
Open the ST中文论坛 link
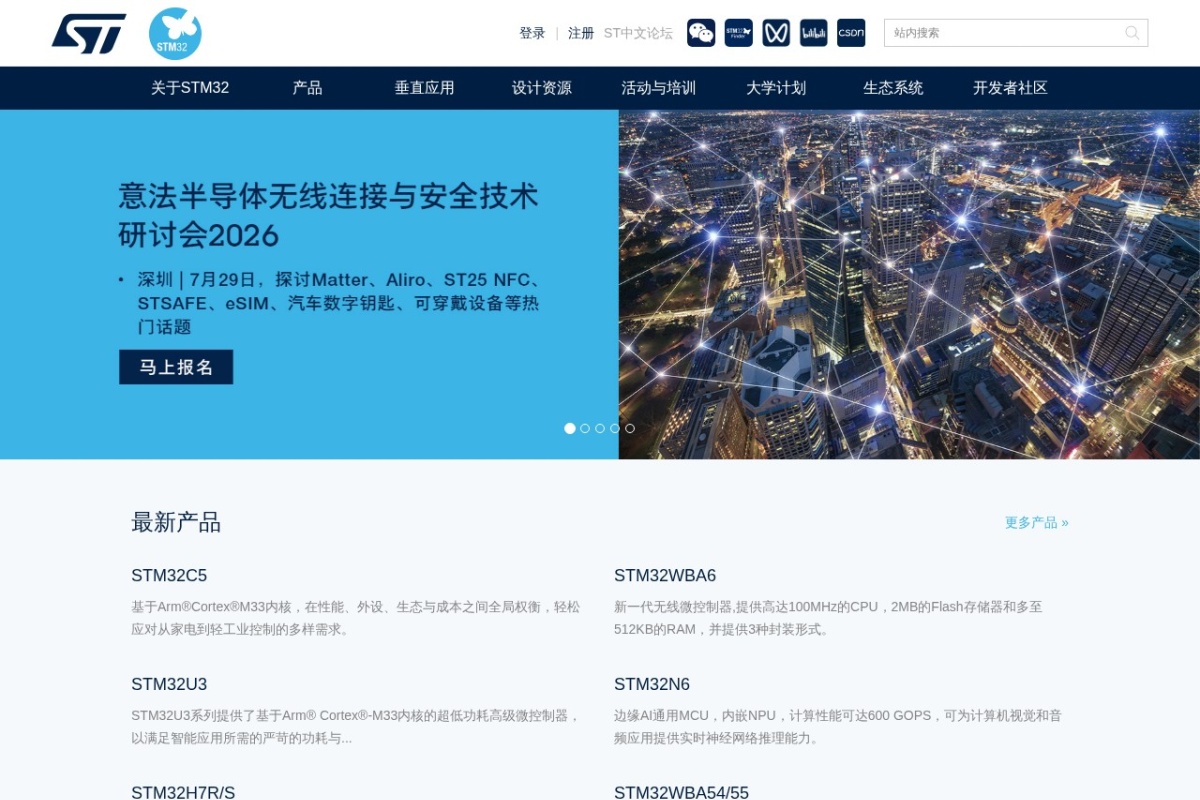click(638, 33)
